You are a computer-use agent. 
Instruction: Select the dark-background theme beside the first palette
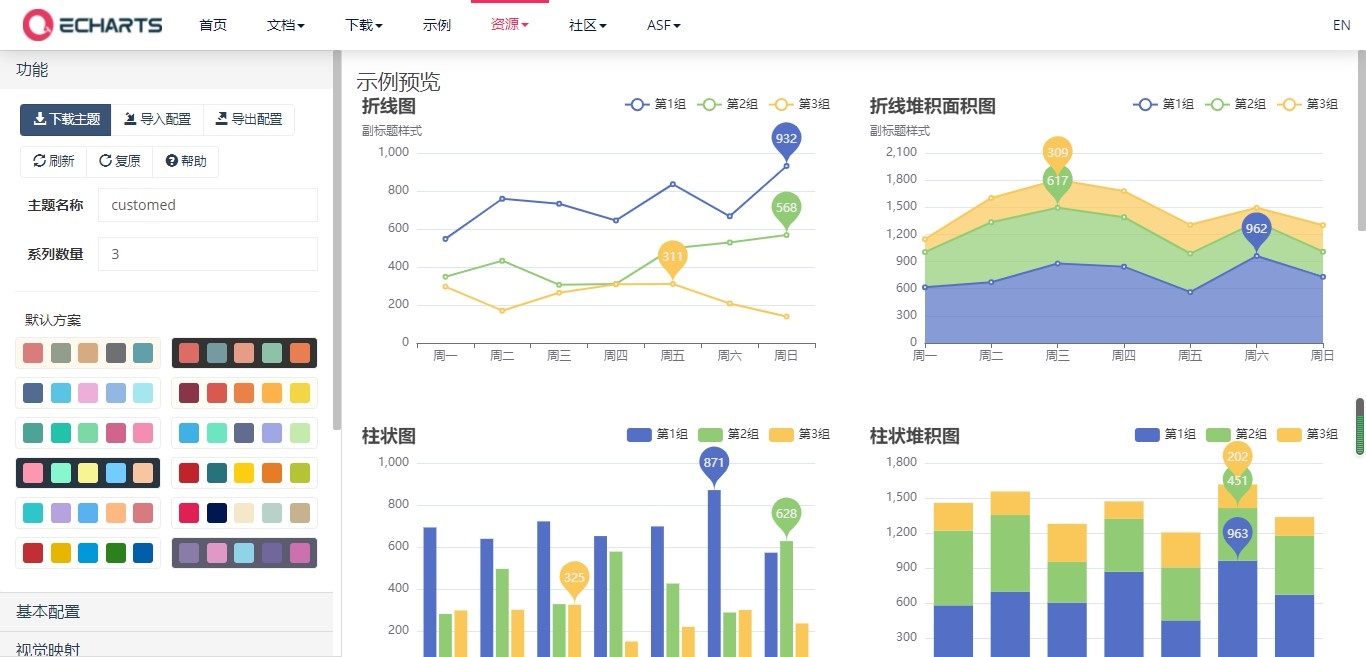pyautogui.click(x=244, y=353)
